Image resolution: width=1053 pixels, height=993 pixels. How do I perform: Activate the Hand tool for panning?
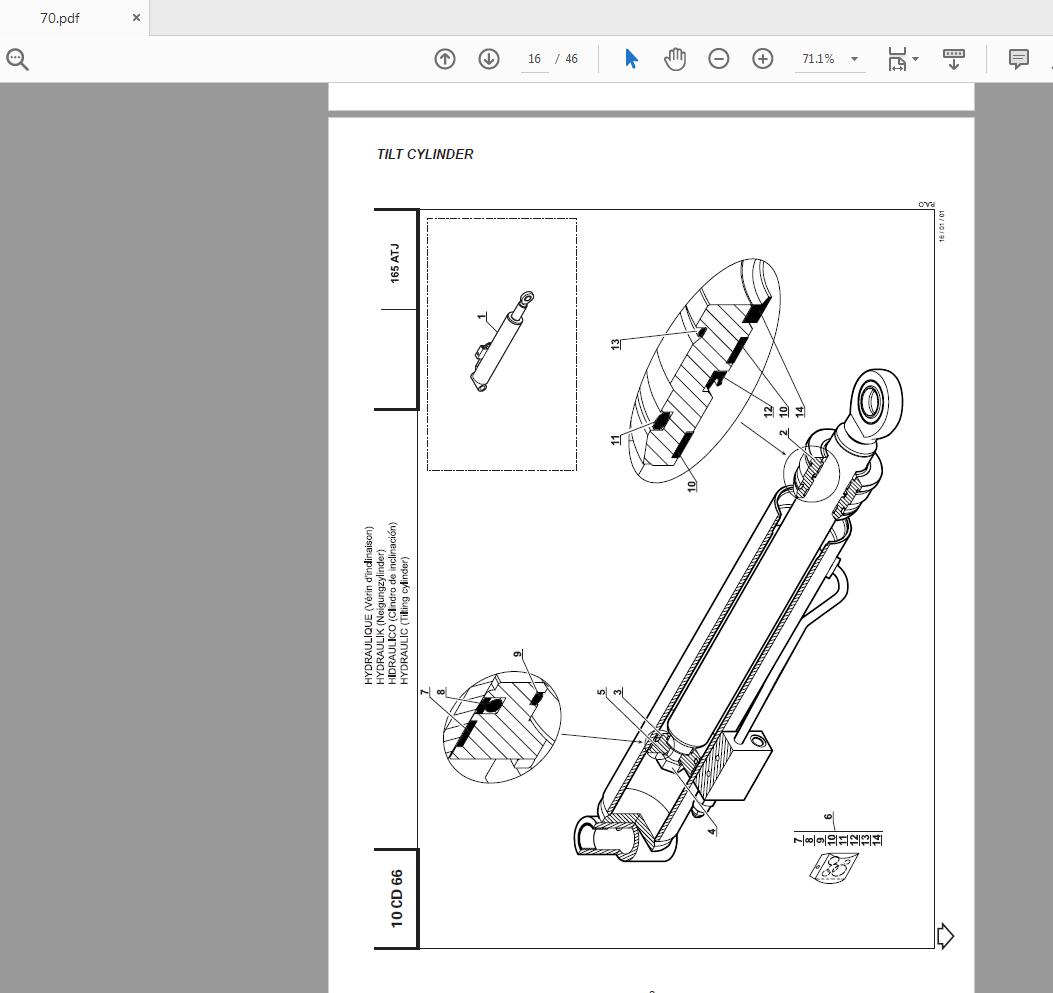[x=675, y=59]
